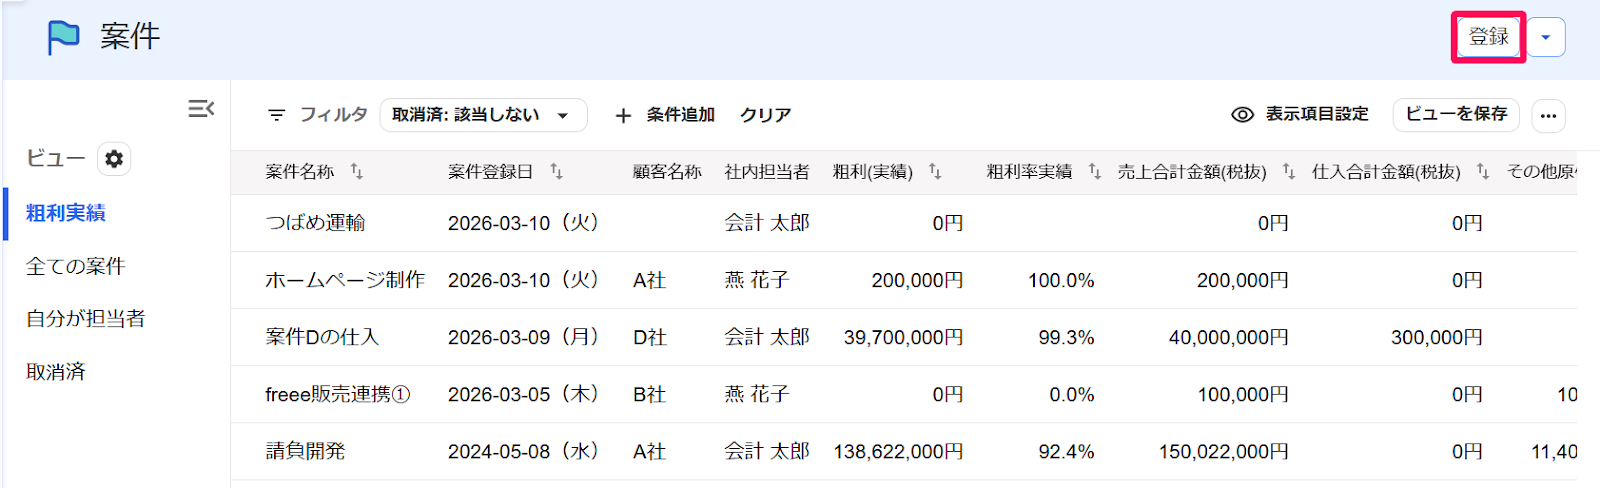Click the 0.0% margin cell
The width and height of the screenshot is (1600, 488).
(x=1072, y=394)
